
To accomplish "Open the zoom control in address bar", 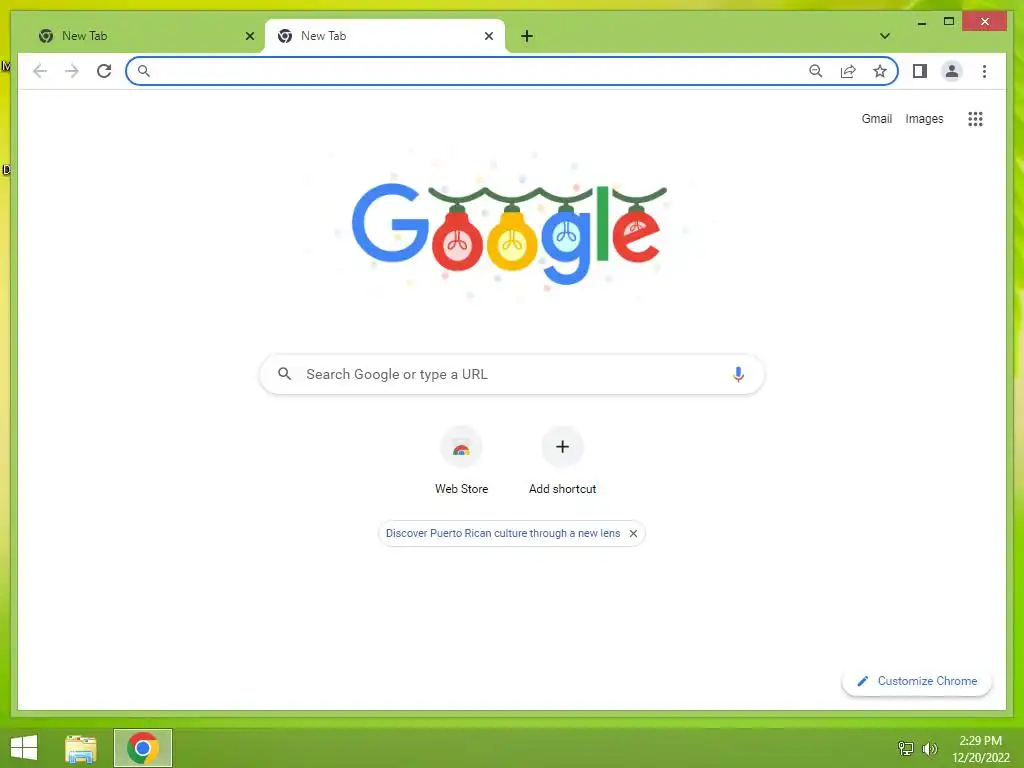I will pos(816,71).
